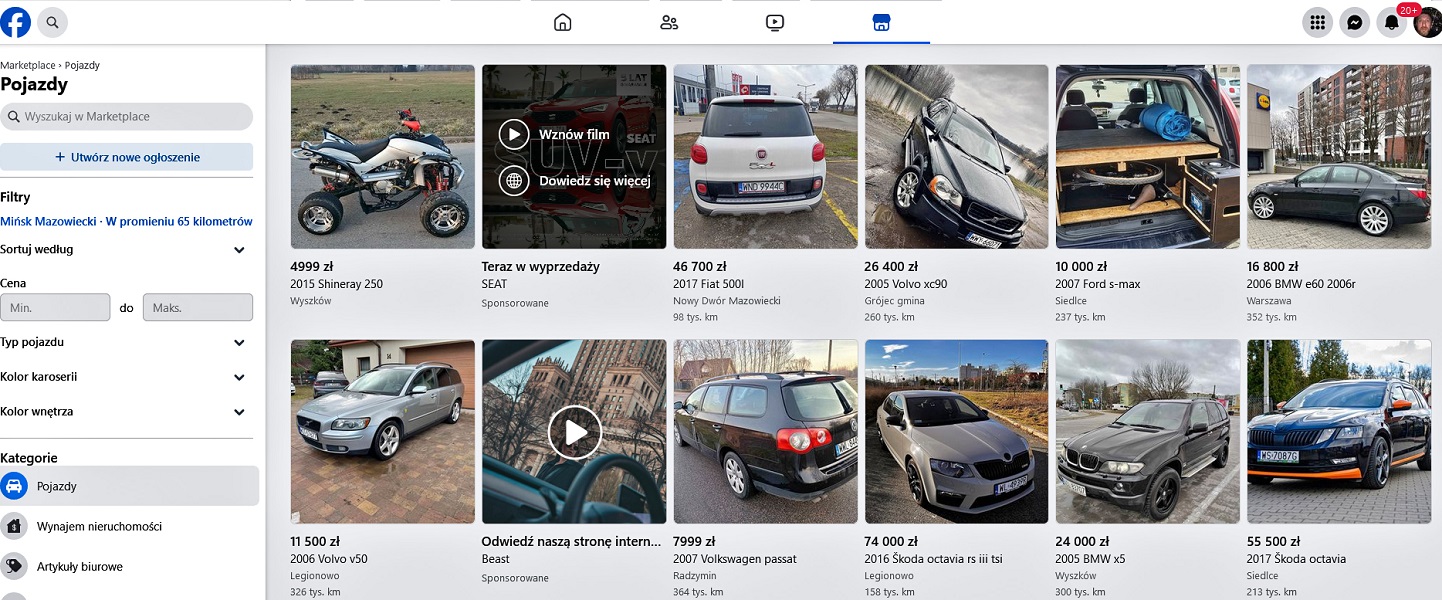Click the Facebook logo icon
Viewport: 1442px width, 600px height.
[16, 21]
